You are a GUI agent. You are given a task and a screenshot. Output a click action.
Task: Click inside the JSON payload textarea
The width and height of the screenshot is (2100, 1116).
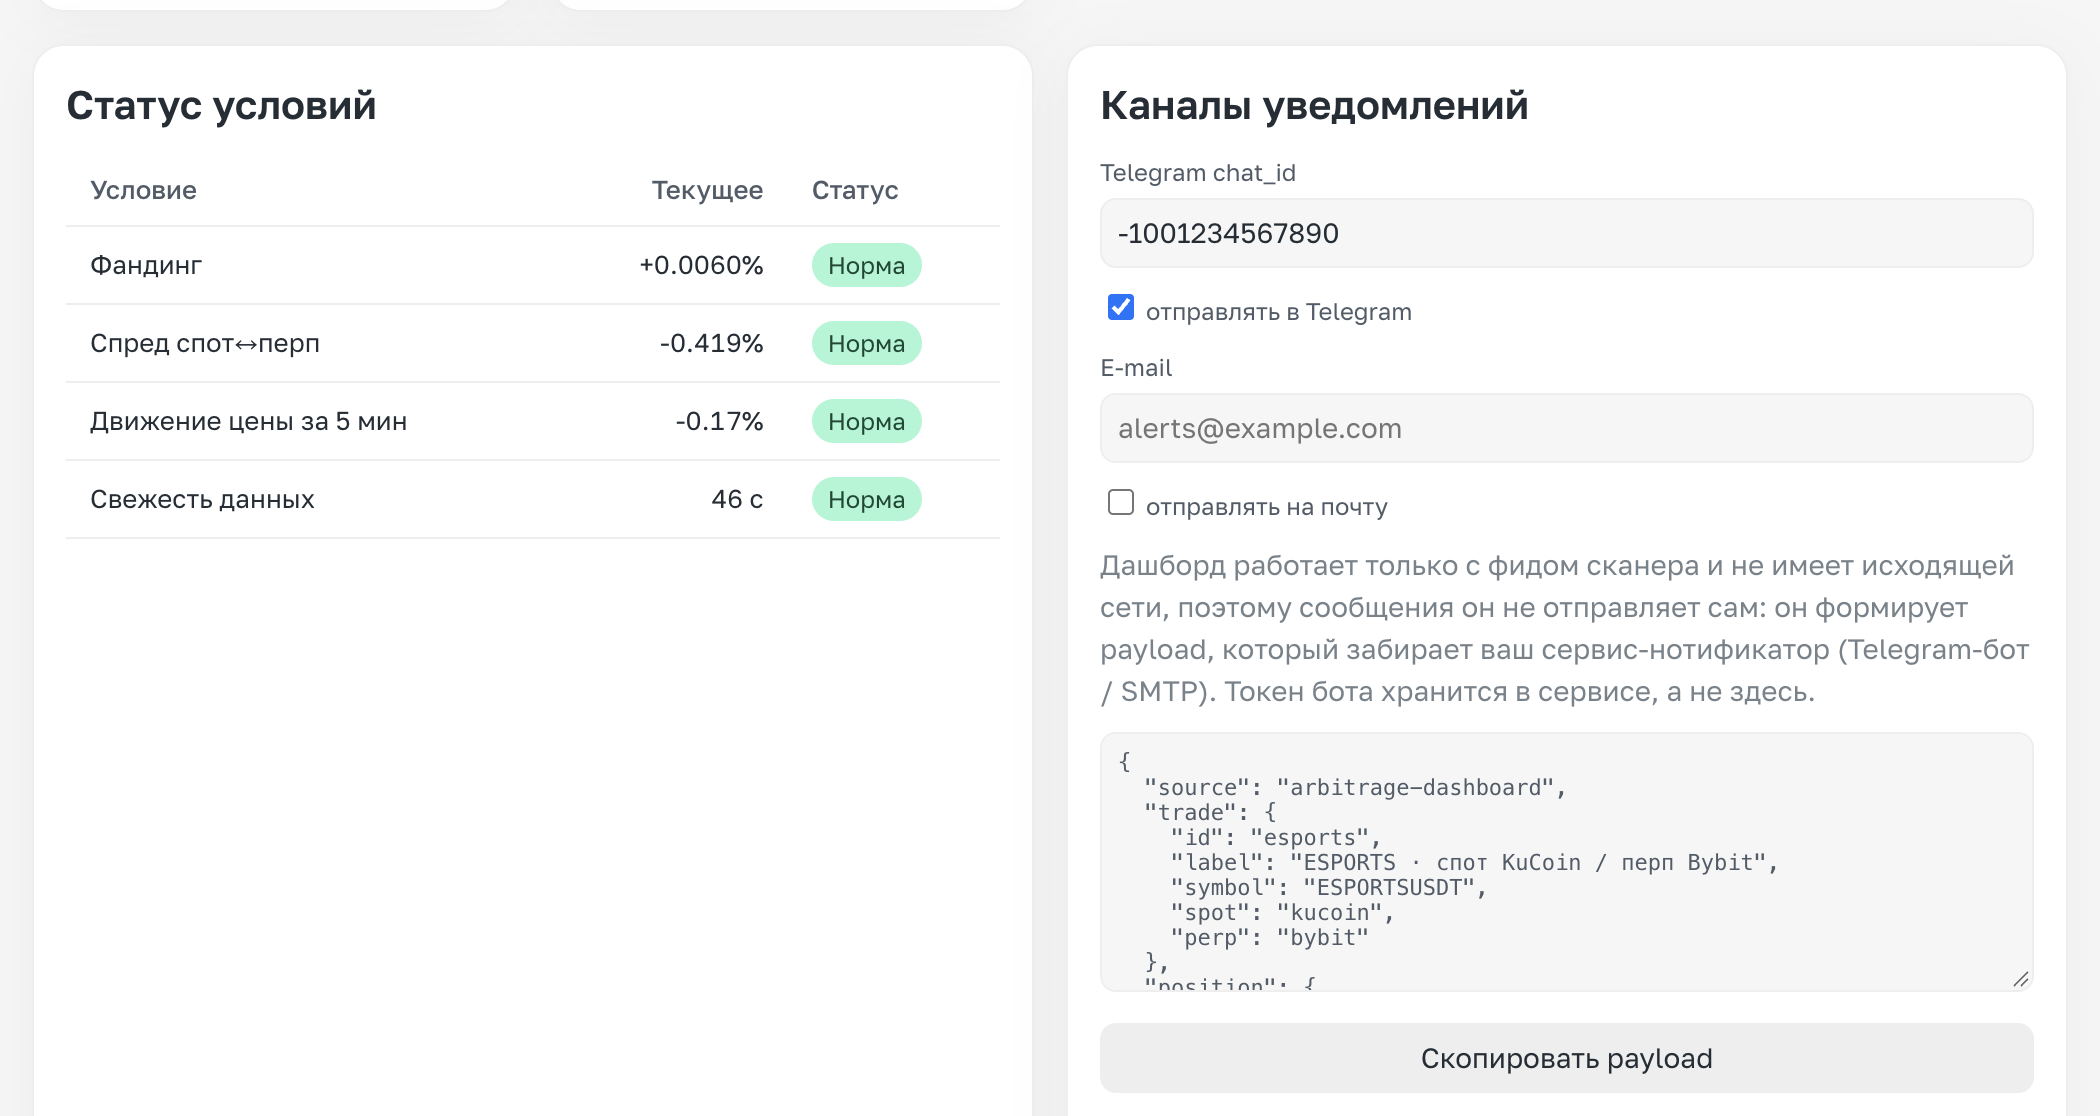click(x=1566, y=862)
